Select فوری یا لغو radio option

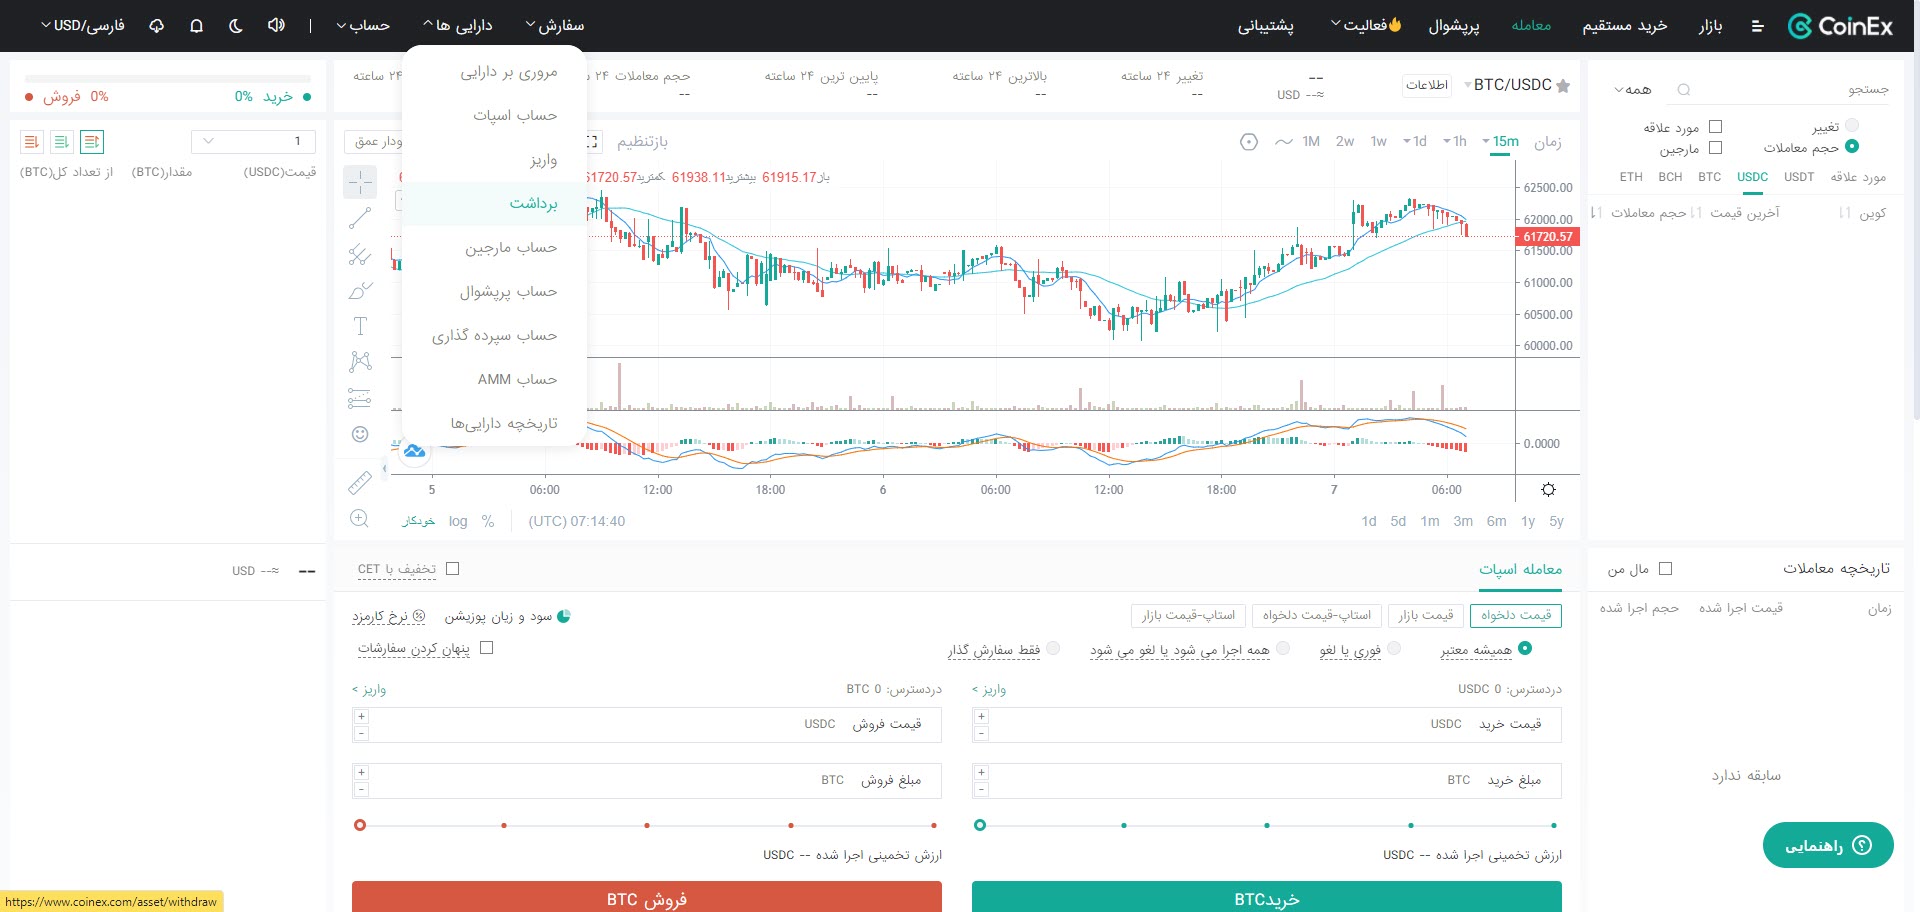click(1395, 648)
